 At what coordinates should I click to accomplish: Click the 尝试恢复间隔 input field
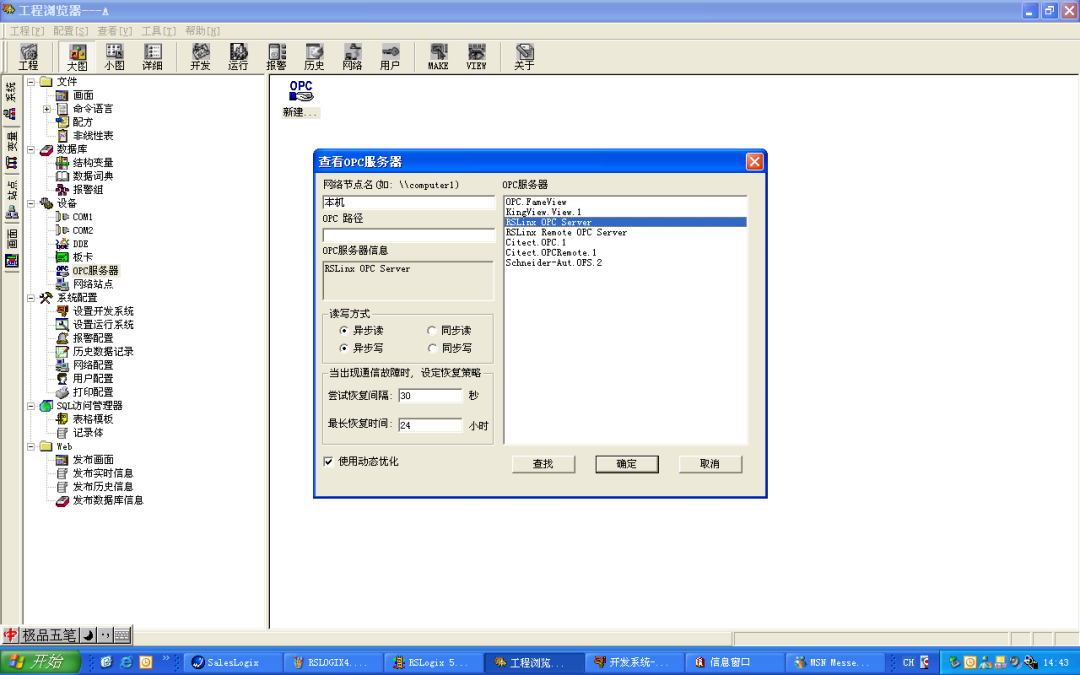(430, 395)
